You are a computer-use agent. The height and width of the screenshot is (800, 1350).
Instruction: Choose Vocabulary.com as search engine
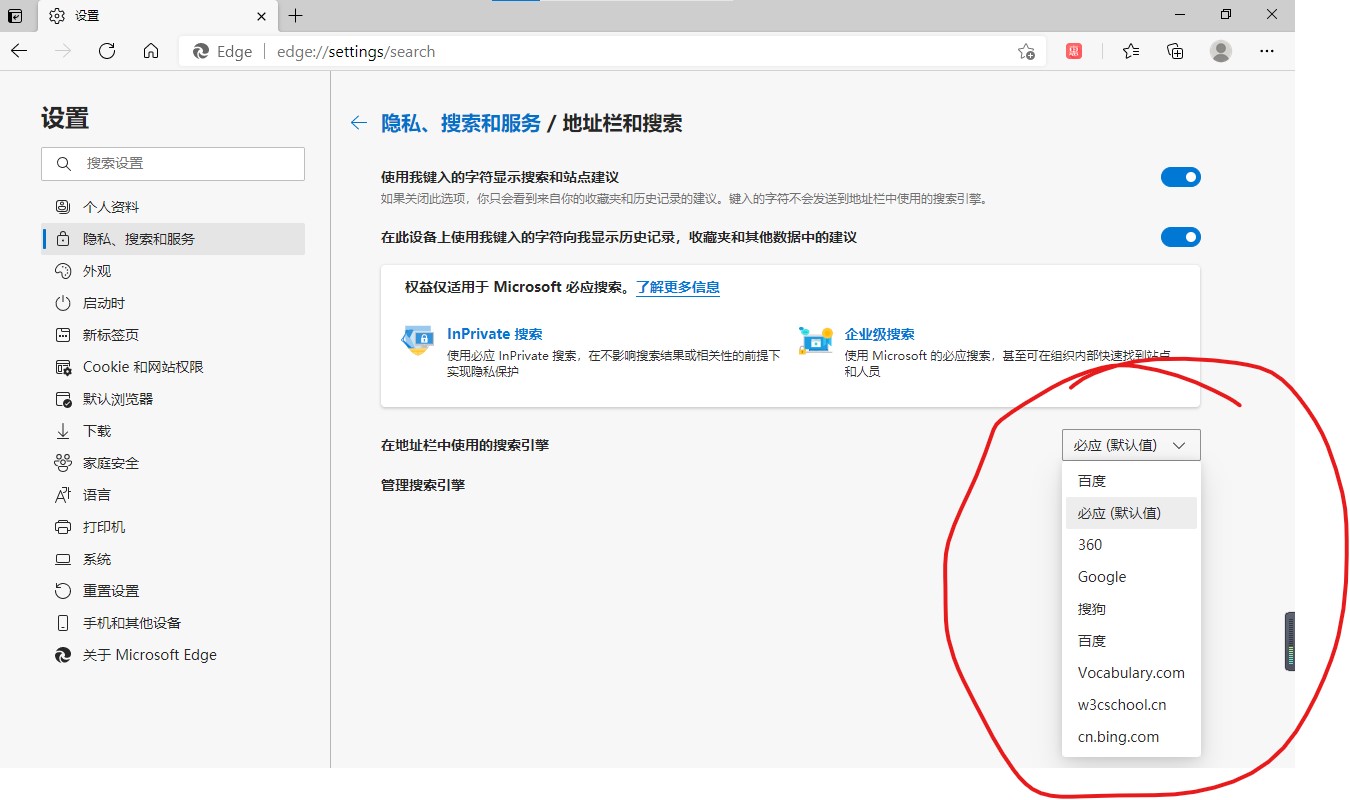(1131, 673)
